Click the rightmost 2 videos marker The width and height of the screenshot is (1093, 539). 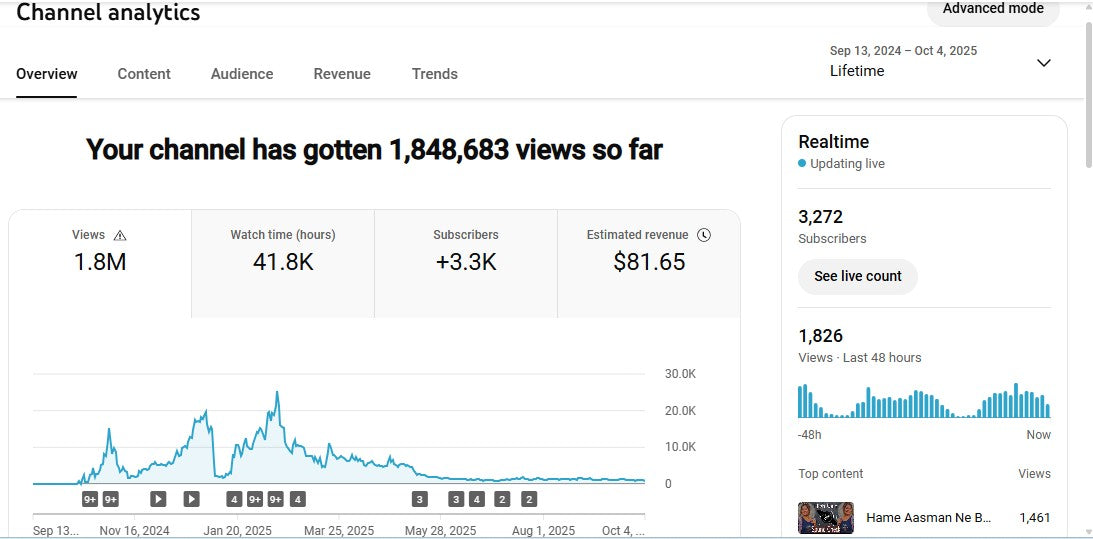[x=529, y=499]
